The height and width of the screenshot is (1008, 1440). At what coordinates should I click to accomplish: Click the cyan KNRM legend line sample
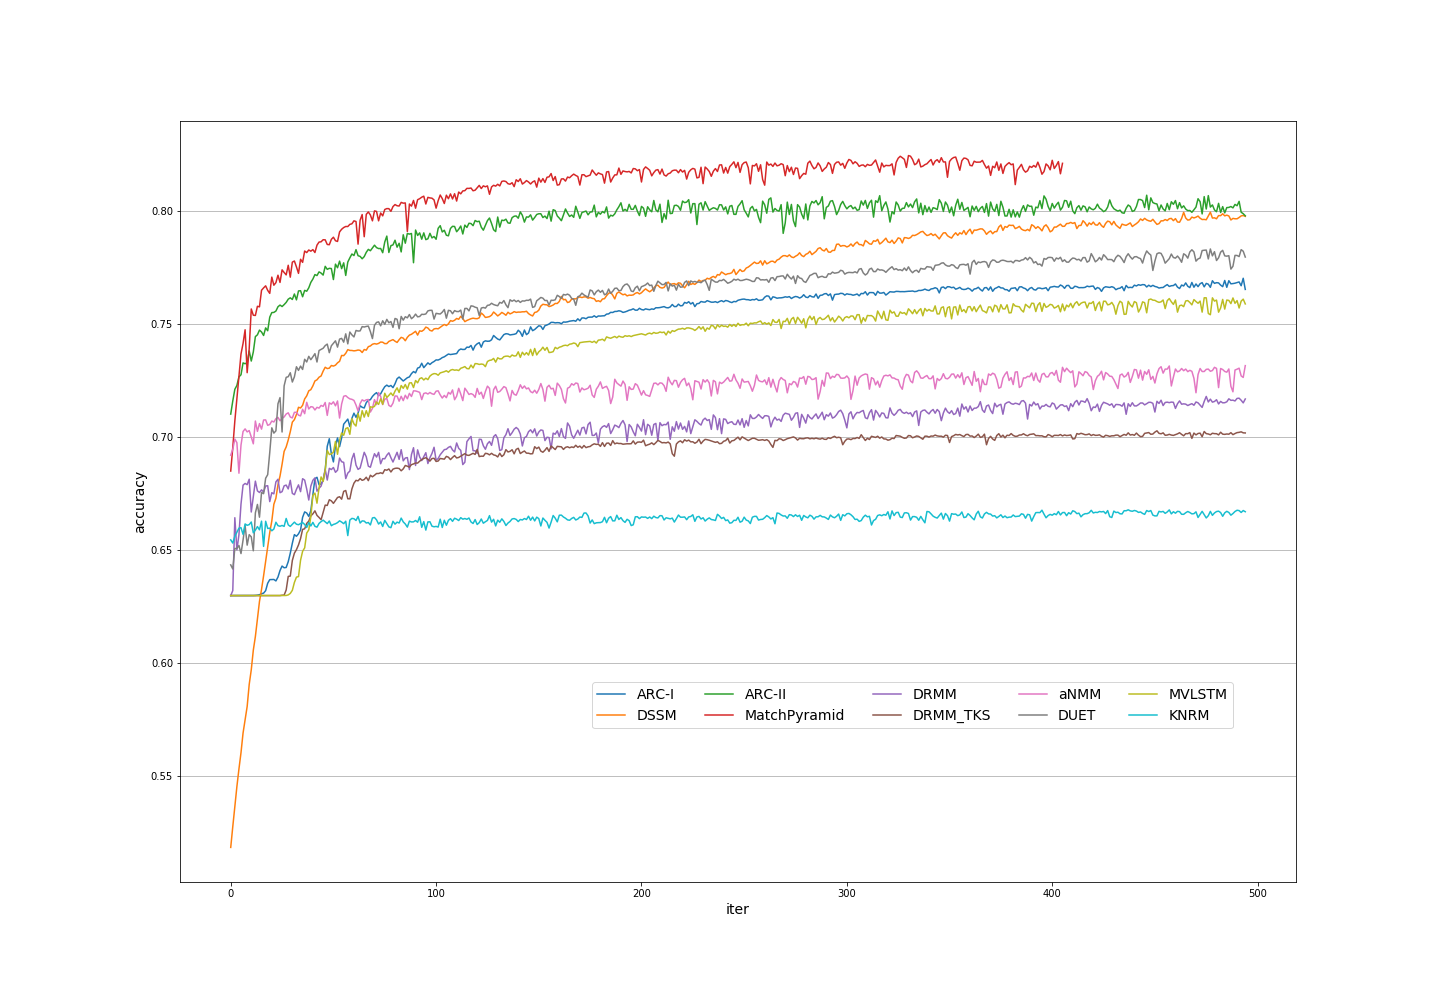(1143, 716)
